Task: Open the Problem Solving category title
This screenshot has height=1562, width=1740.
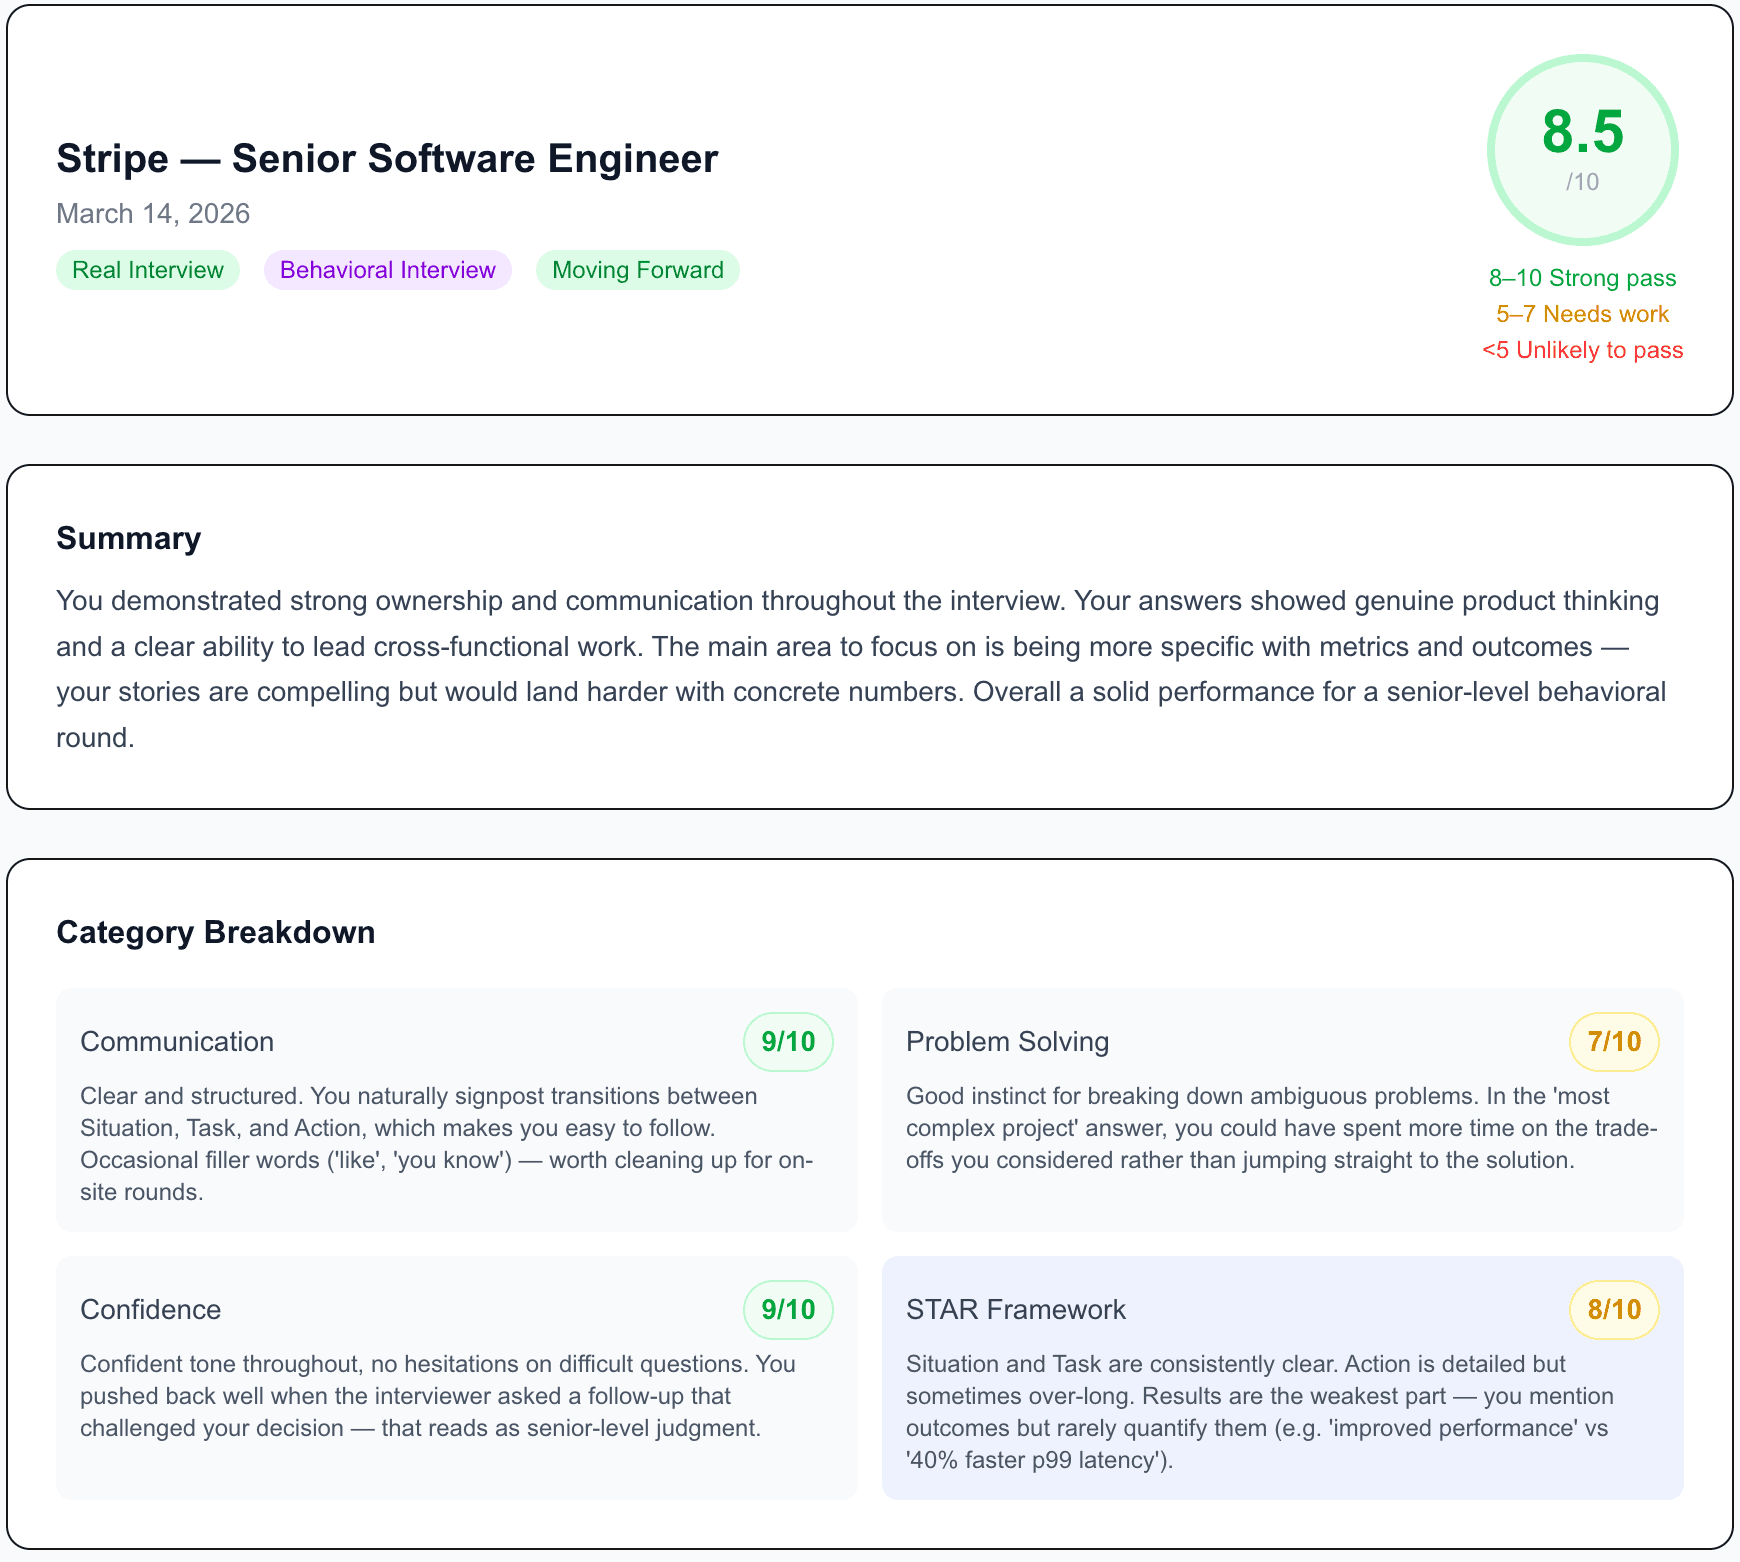Action: click(x=1008, y=1042)
